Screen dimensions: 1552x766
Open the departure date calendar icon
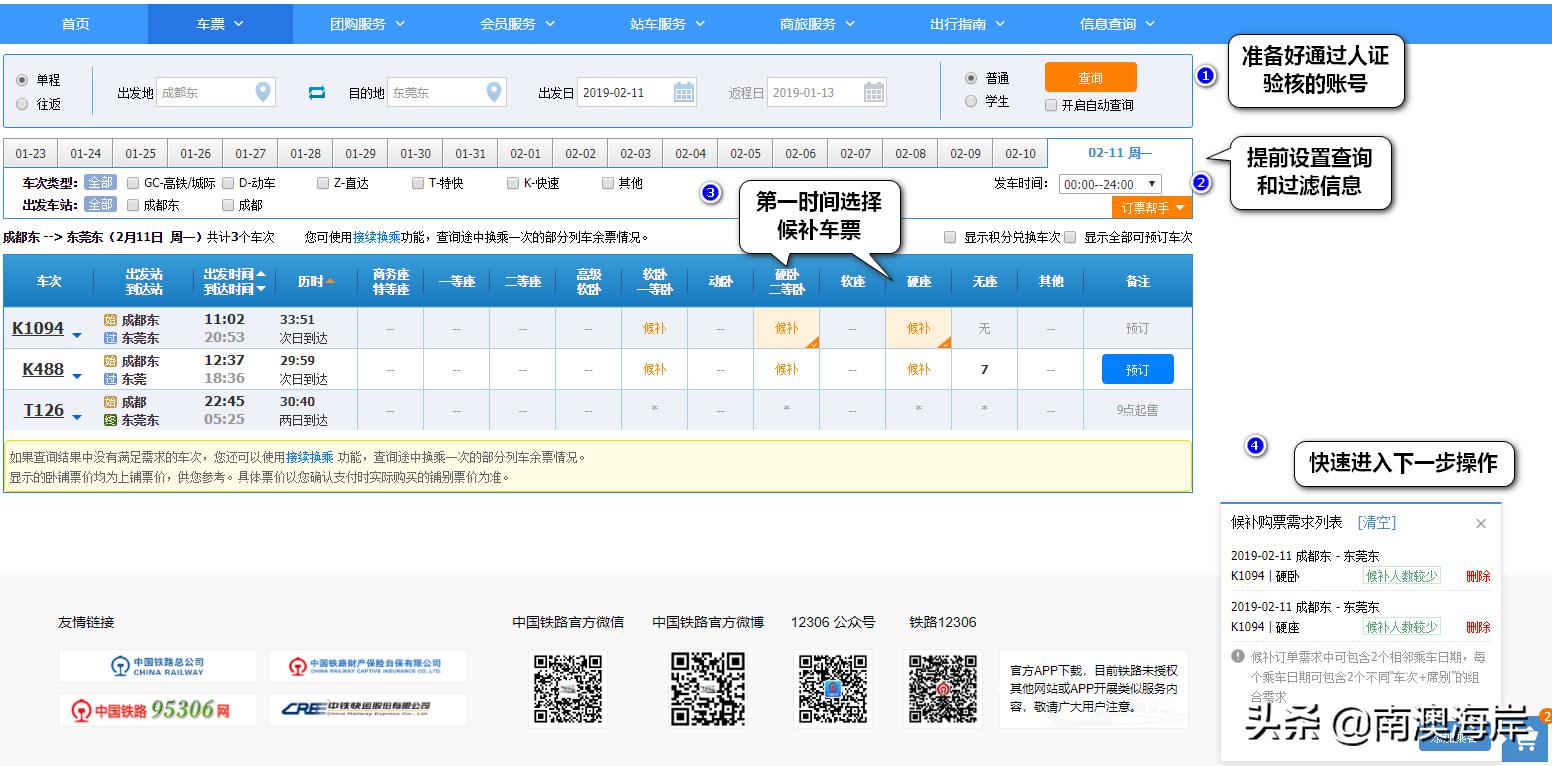click(683, 91)
